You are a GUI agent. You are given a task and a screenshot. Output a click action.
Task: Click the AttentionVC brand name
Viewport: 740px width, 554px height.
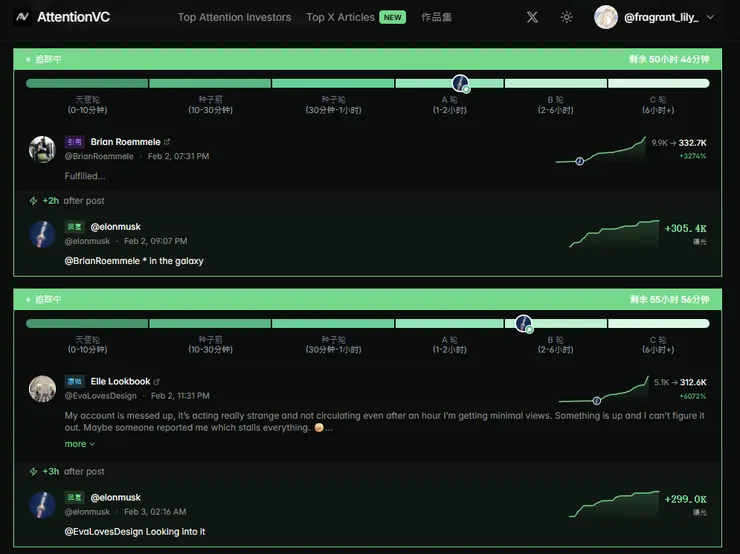click(x=74, y=17)
